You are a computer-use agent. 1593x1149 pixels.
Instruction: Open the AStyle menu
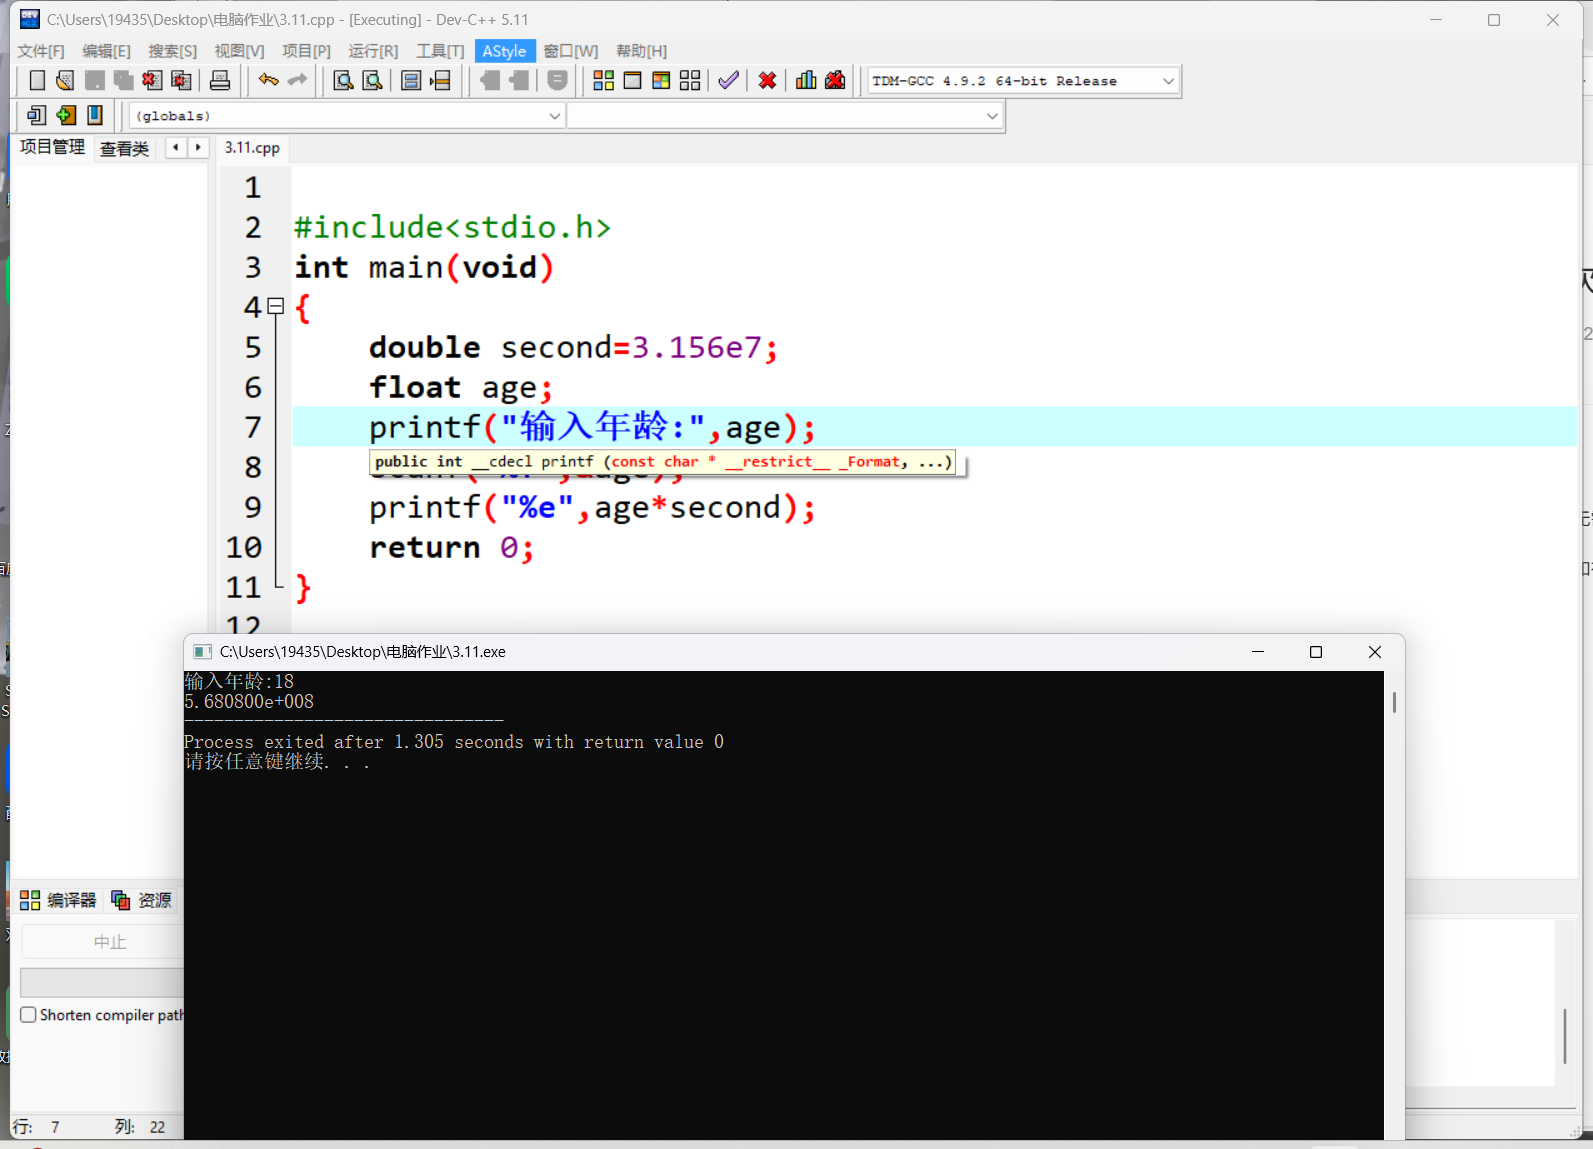click(x=504, y=51)
